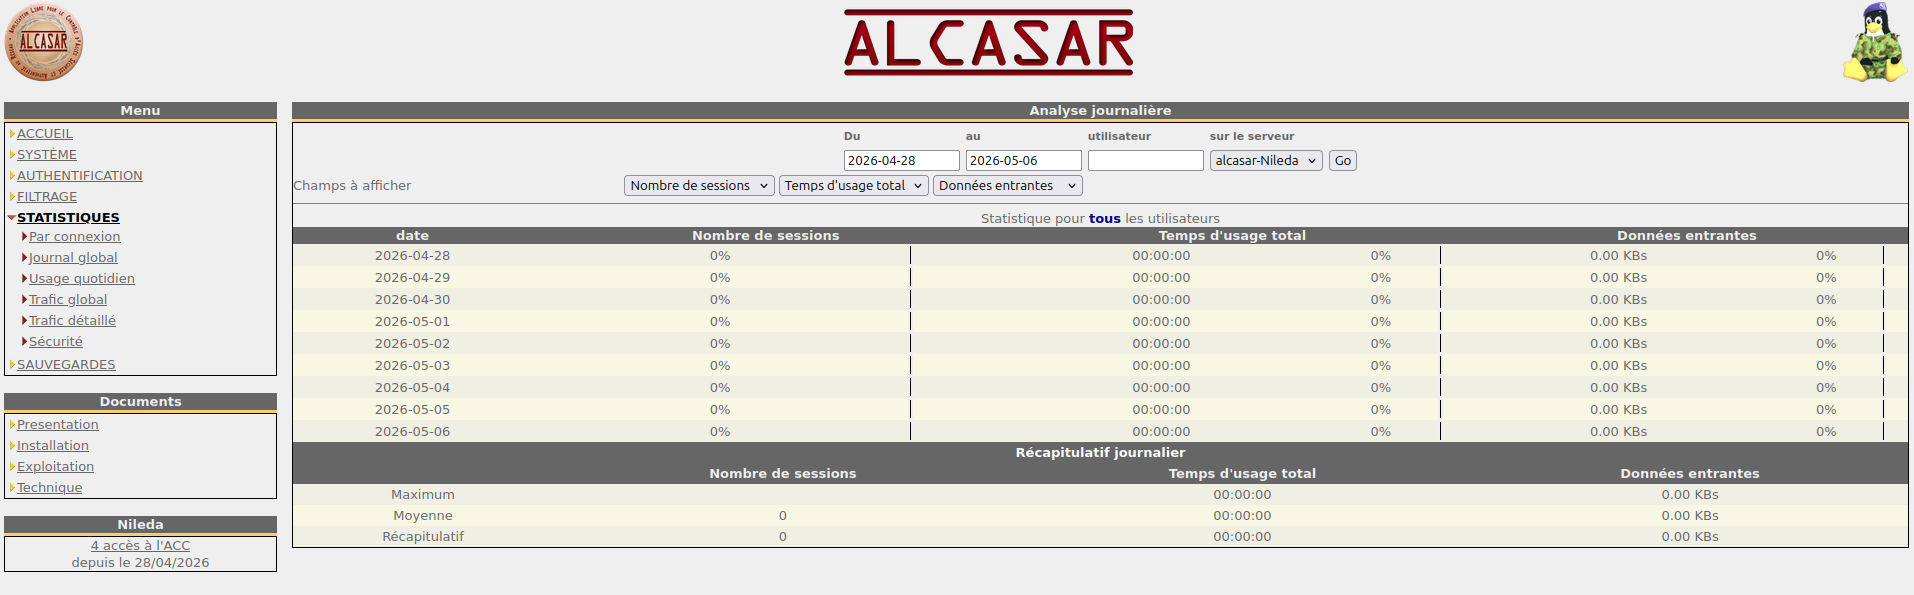Click the date cell 2026-05-06
The width and height of the screenshot is (1914, 595).
[x=412, y=432]
